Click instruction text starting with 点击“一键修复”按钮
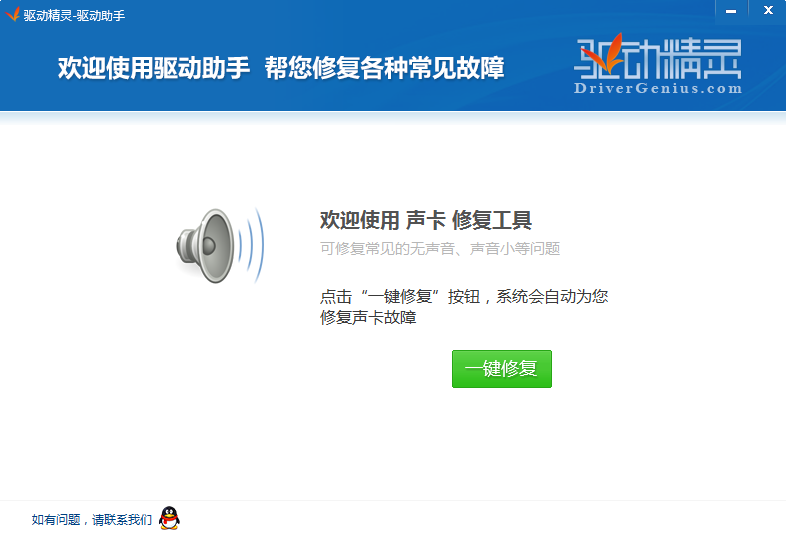The width and height of the screenshot is (786, 541). pyautogui.click(x=464, y=296)
